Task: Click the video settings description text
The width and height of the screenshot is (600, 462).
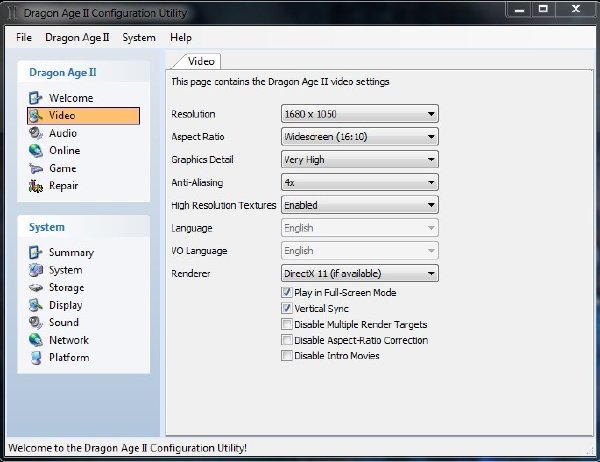Action: point(280,82)
